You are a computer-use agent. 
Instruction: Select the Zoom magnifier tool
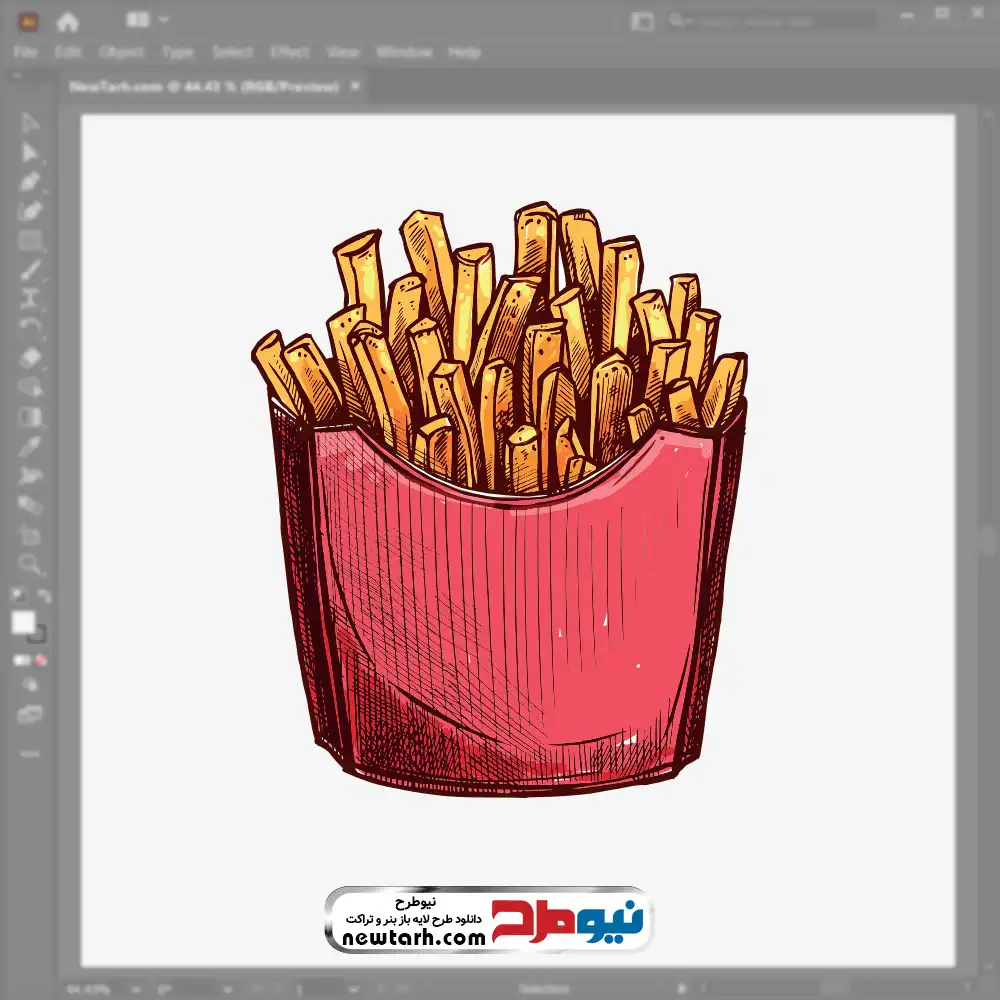(30, 564)
